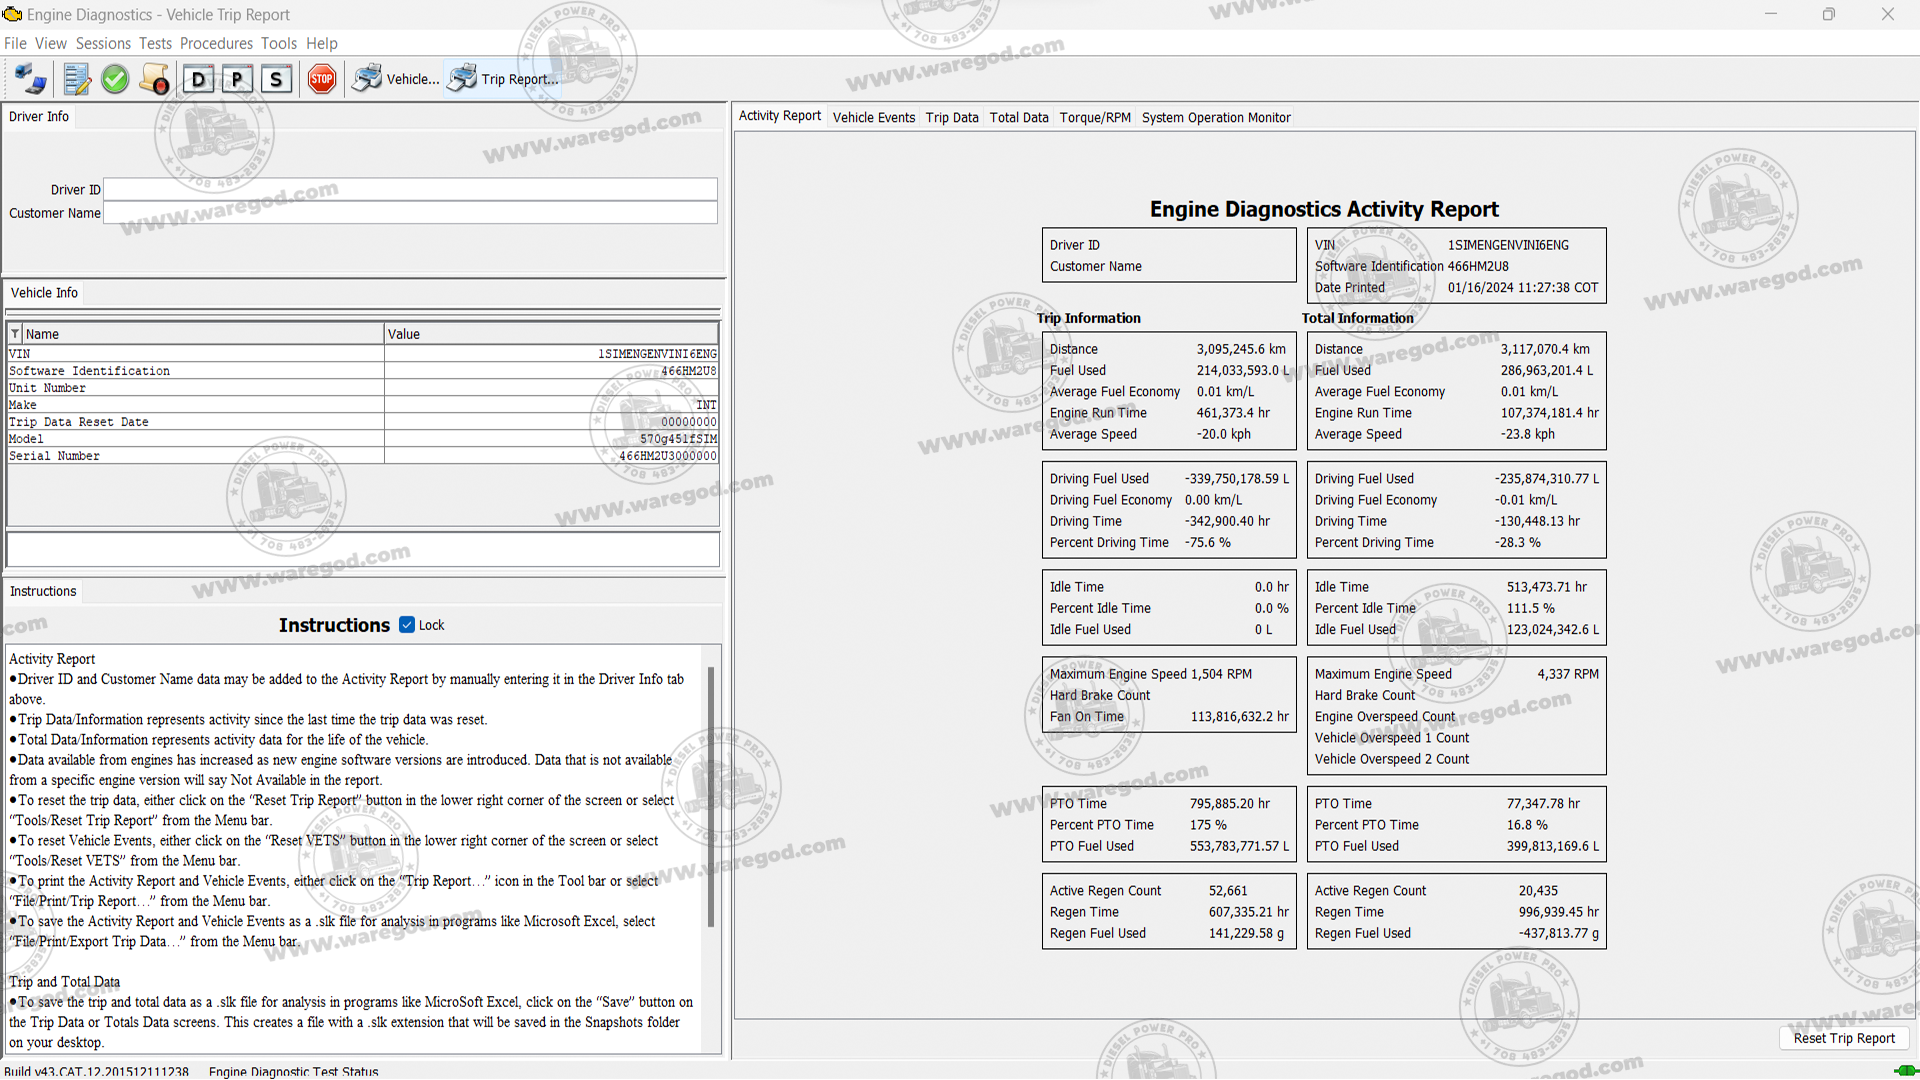Open the P window toolbar button

click(x=237, y=79)
